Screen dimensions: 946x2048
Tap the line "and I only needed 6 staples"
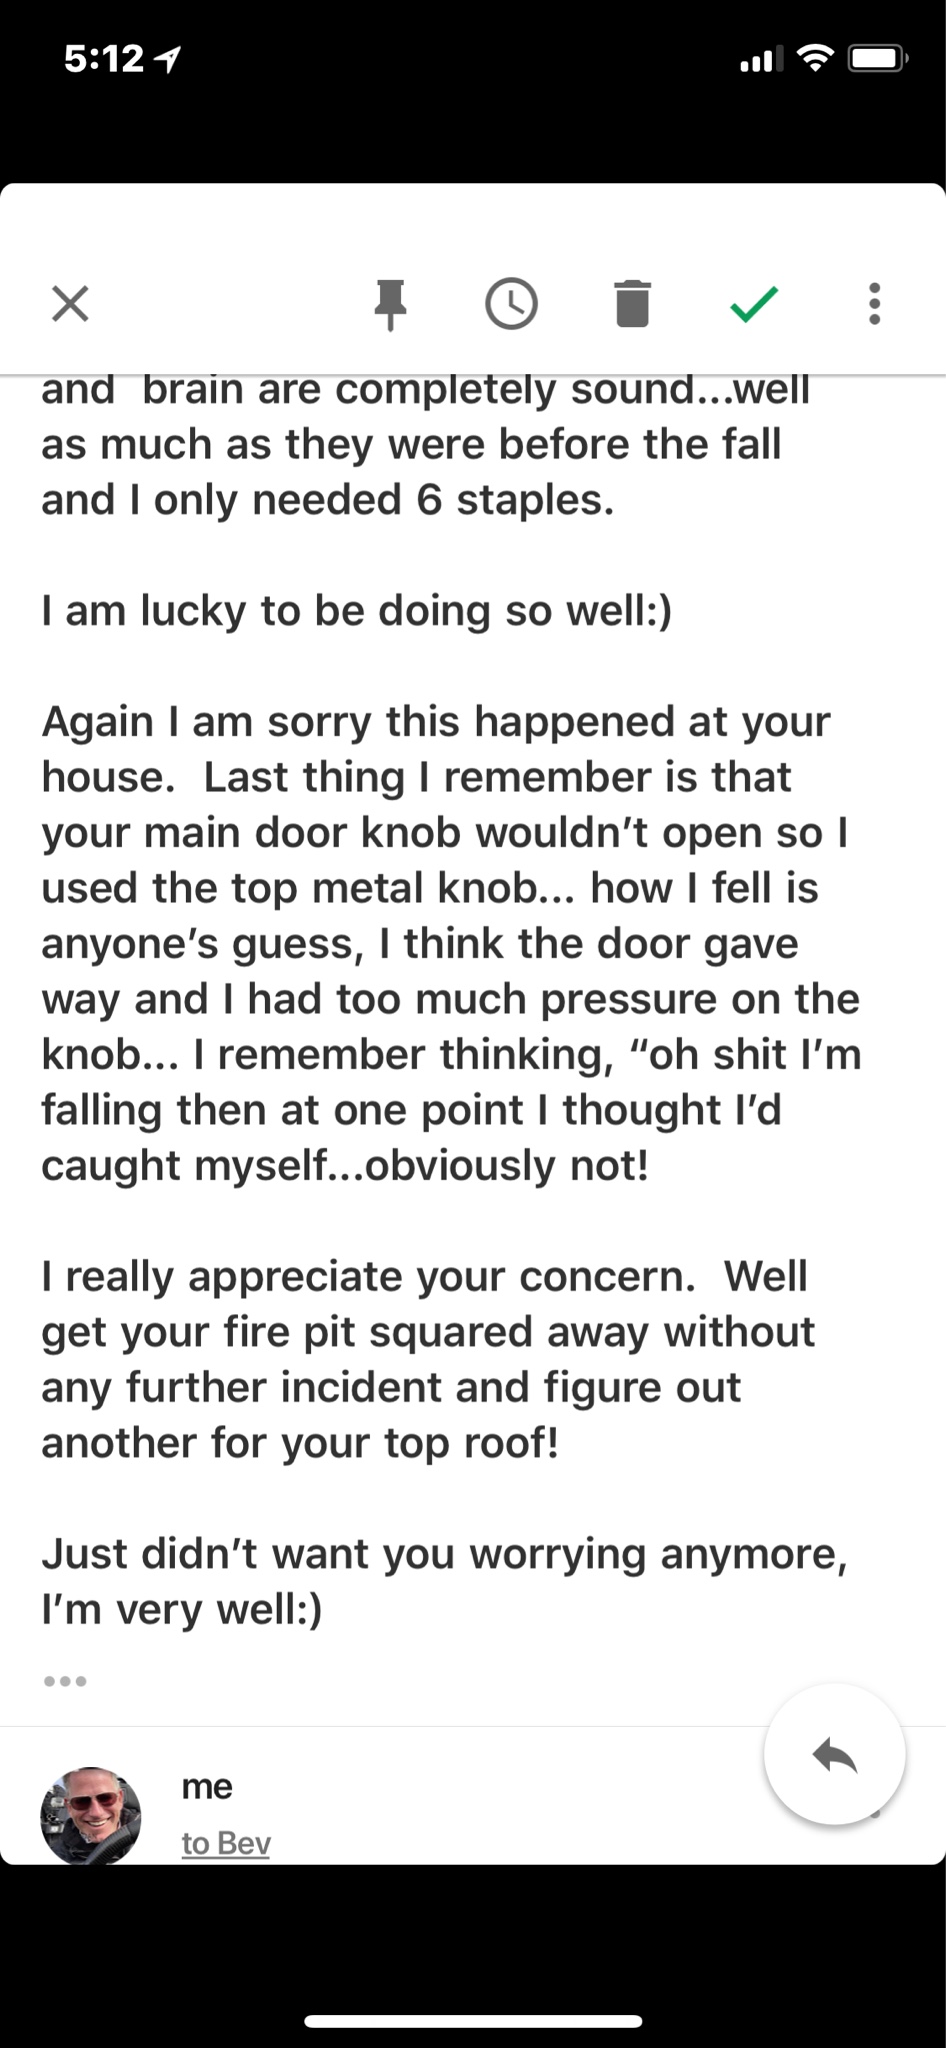click(328, 499)
